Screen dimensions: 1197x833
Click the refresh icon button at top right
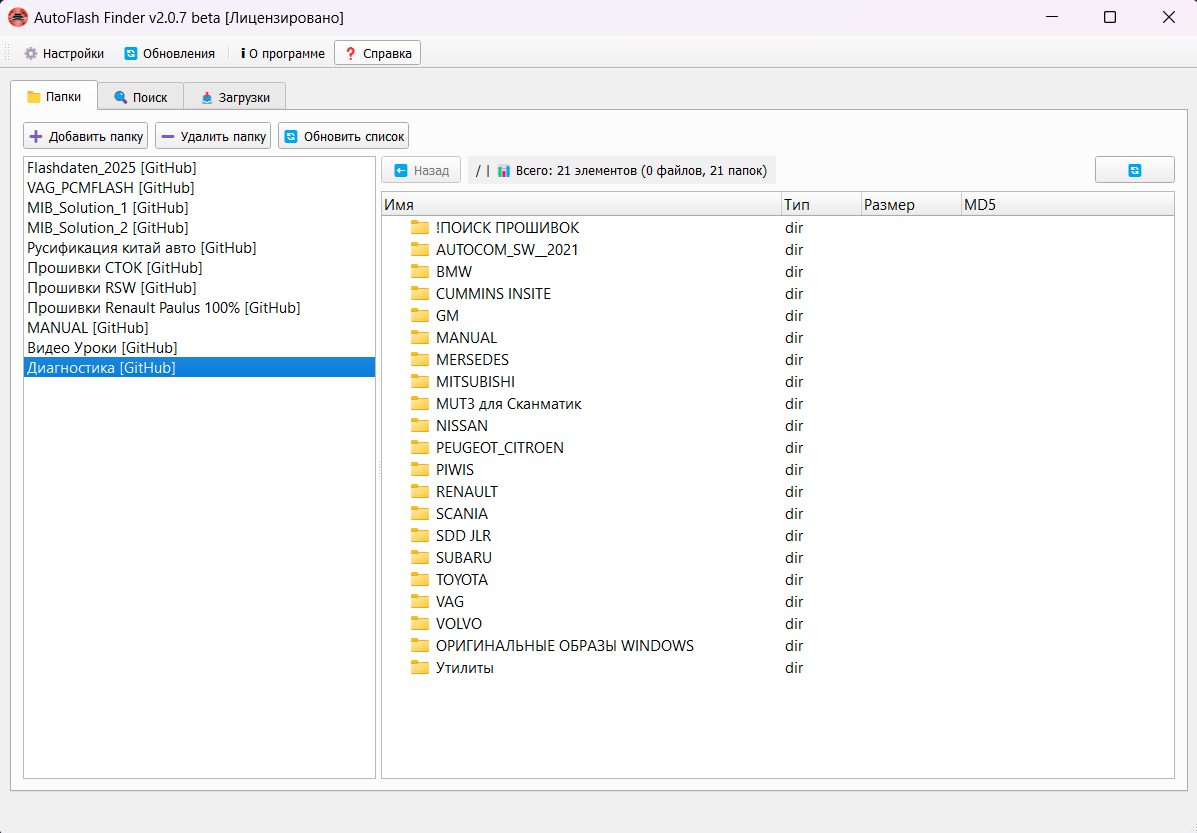click(x=1134, y=170)
